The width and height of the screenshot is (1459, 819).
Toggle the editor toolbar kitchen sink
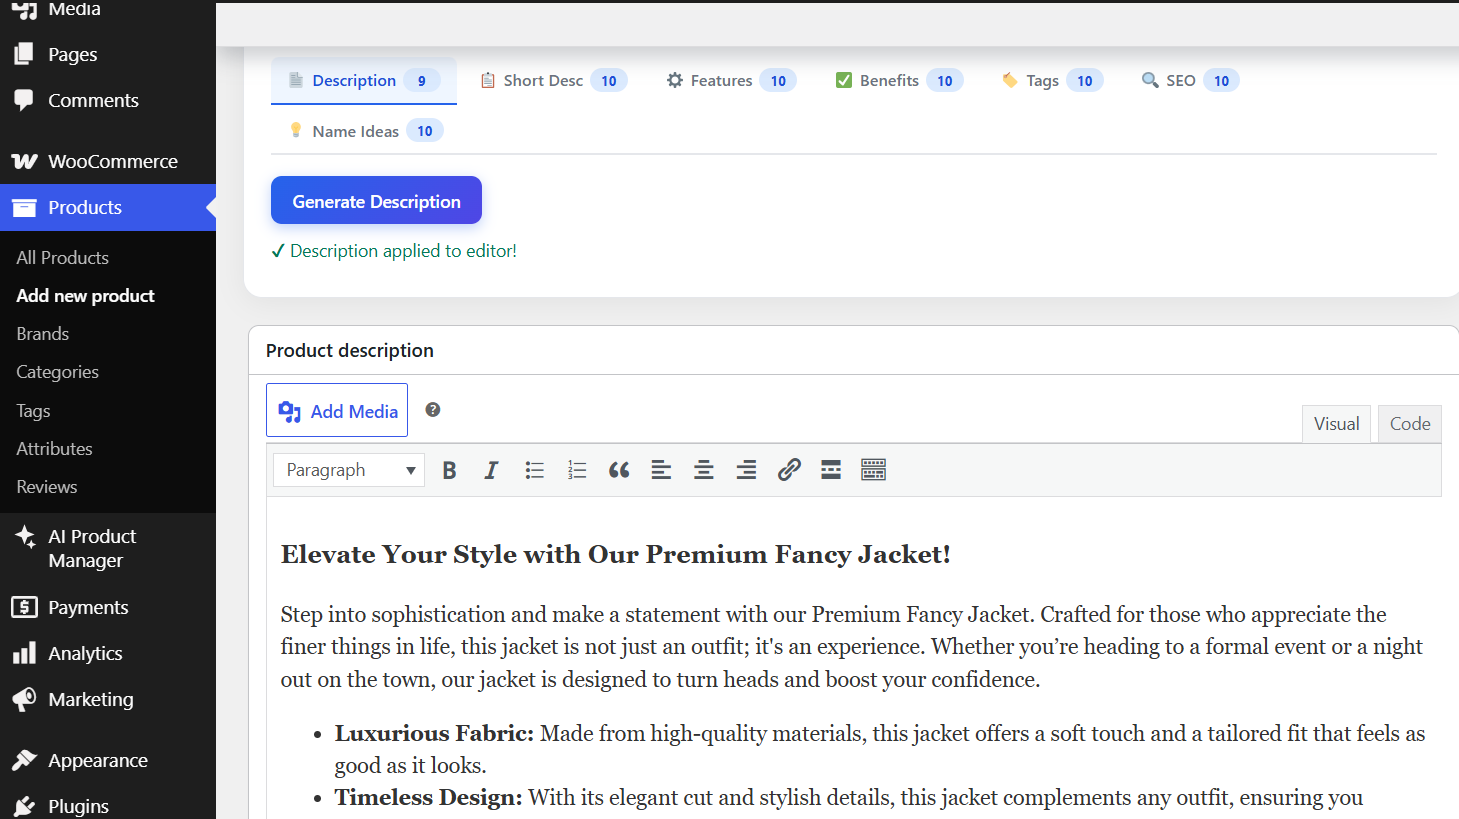tap(873, 470)
